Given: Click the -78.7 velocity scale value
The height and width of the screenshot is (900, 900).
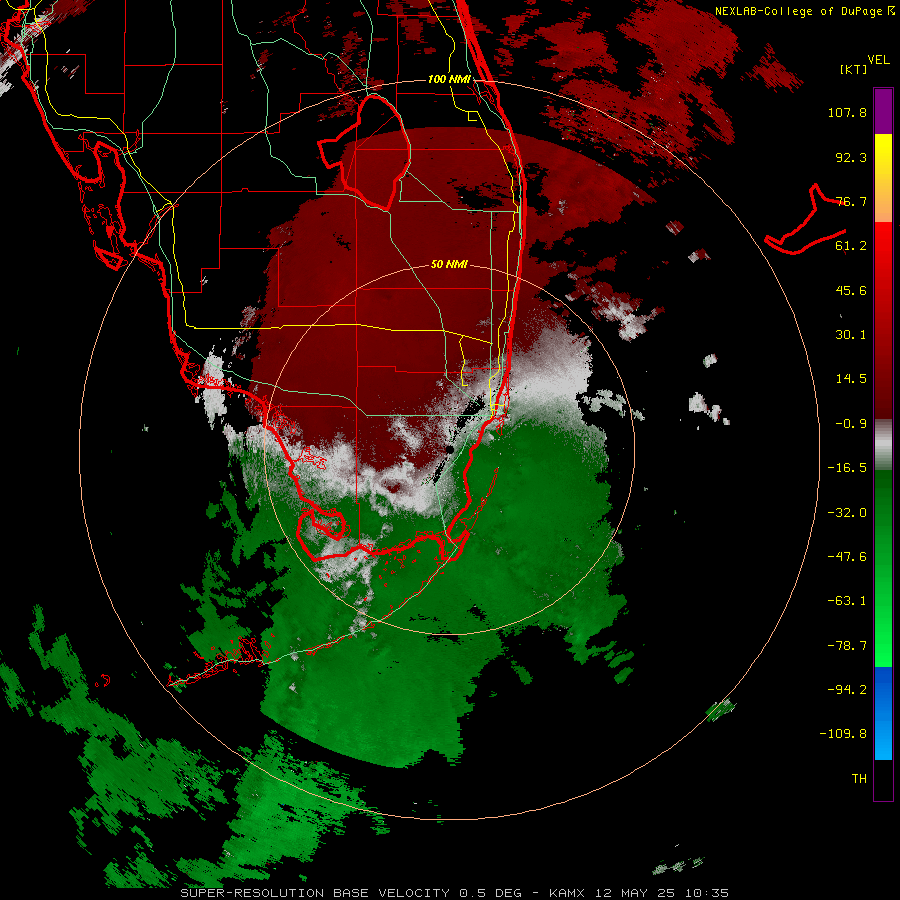Looking at the screenshot, I should tap(847, 646).
